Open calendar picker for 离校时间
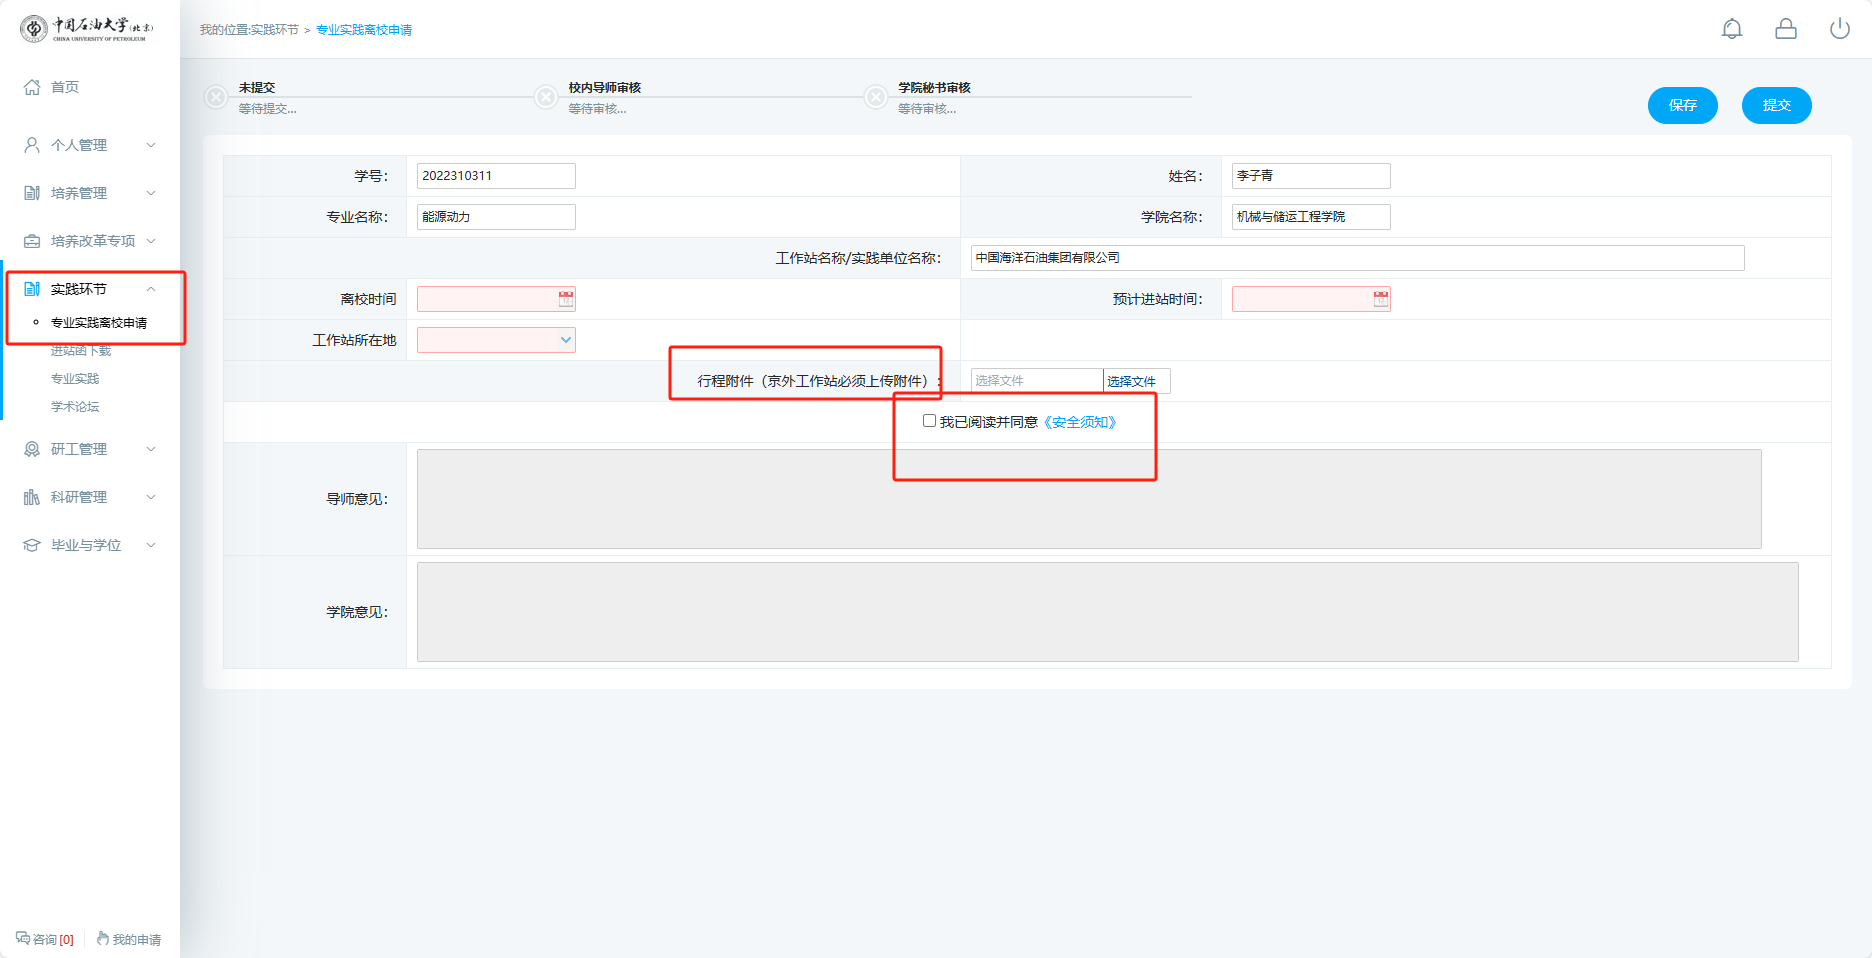 (x=566, y=299)
